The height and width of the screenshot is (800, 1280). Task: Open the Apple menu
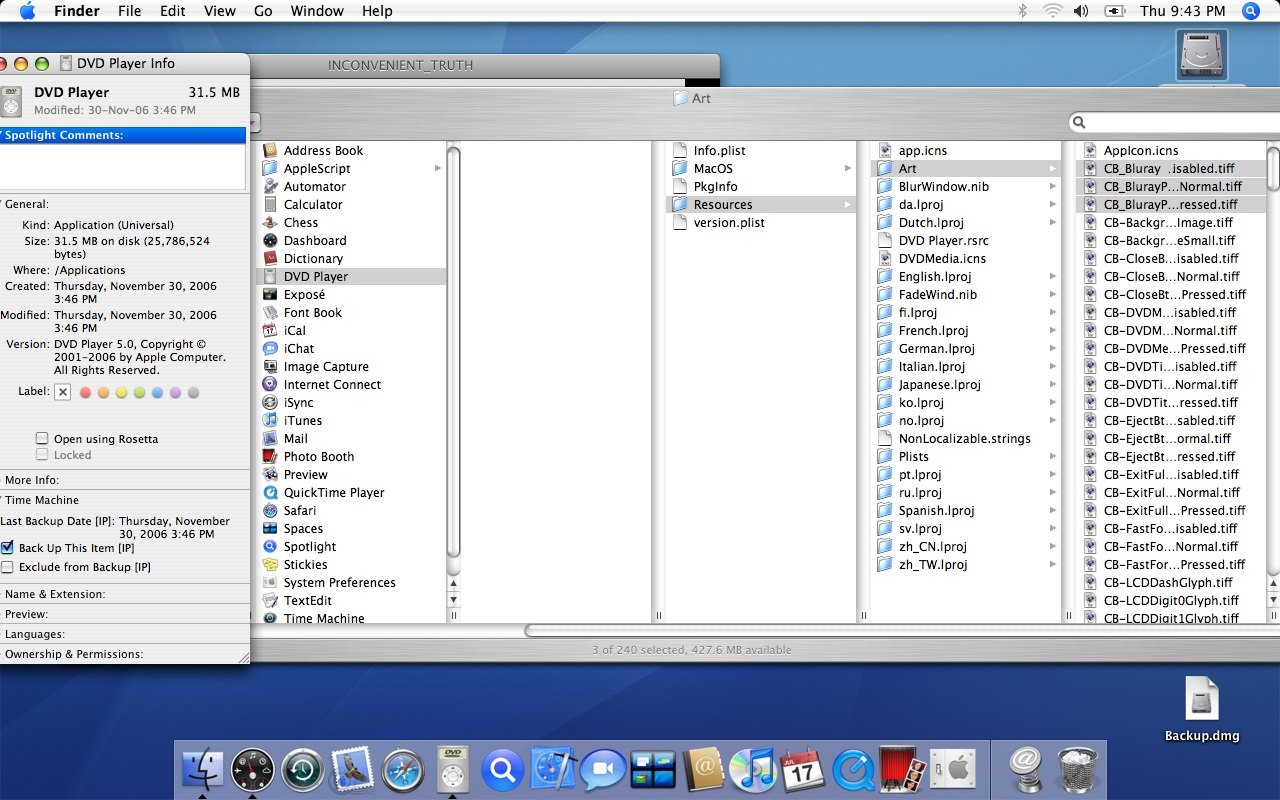[x=27, y=11]
